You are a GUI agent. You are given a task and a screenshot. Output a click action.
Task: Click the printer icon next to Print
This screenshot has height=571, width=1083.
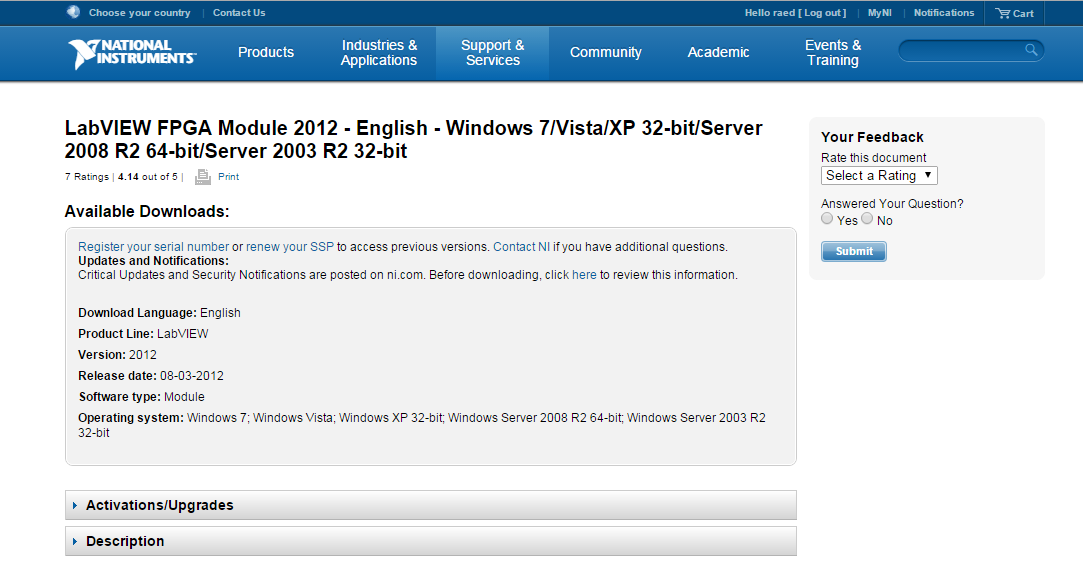202,177
